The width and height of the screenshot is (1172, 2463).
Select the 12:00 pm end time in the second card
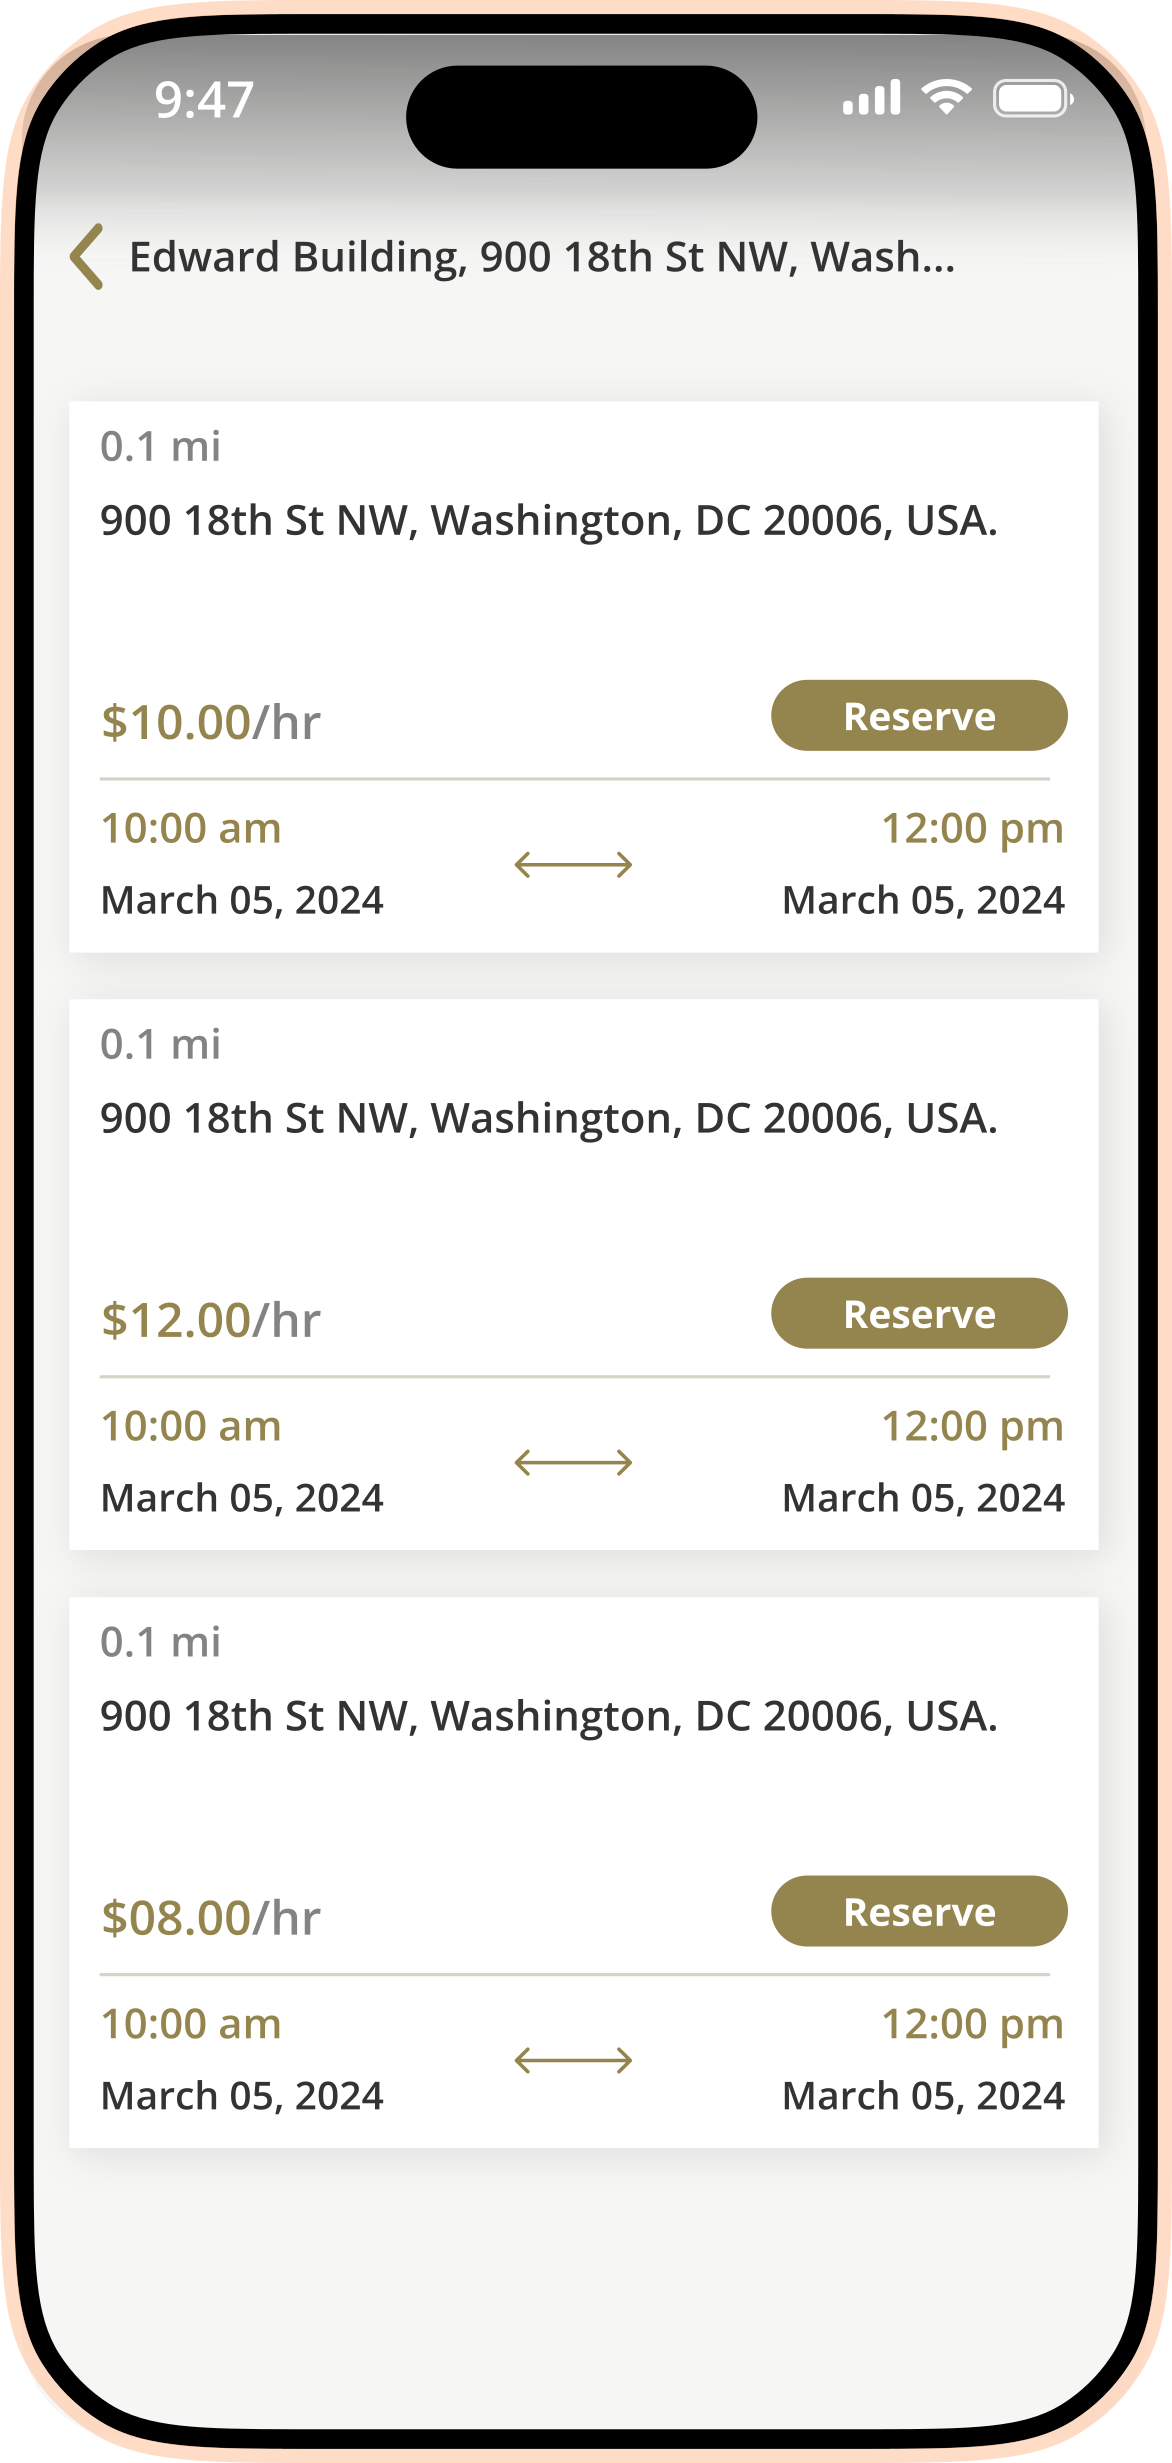(972, 1427)
